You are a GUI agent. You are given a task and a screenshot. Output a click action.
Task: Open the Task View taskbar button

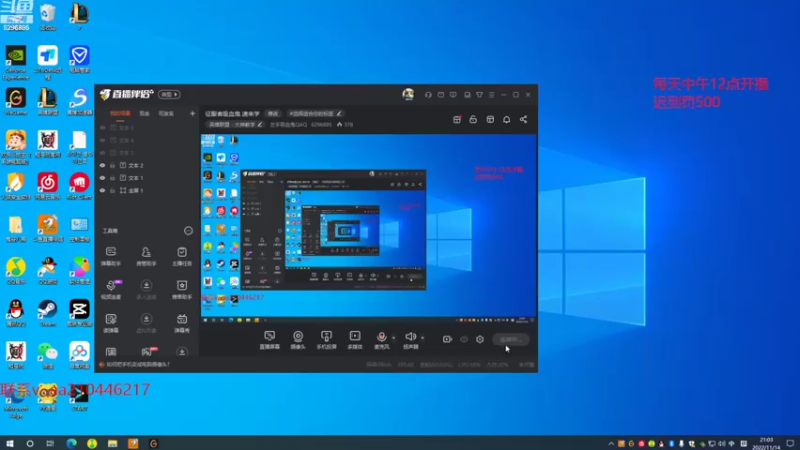[x=50, y=443]
